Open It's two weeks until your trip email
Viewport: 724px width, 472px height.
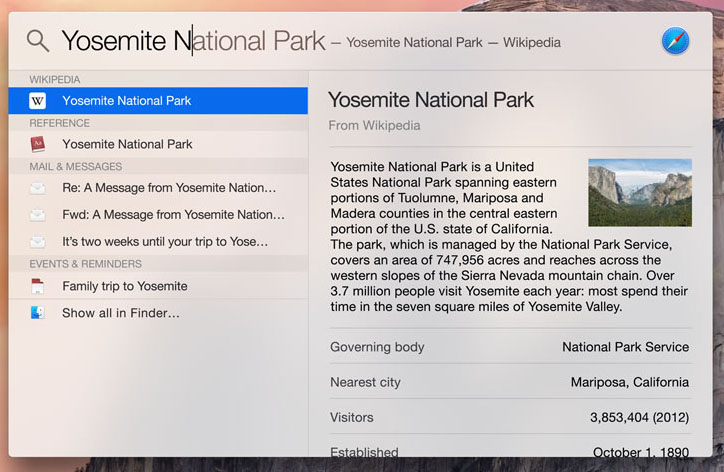point(165,242)
